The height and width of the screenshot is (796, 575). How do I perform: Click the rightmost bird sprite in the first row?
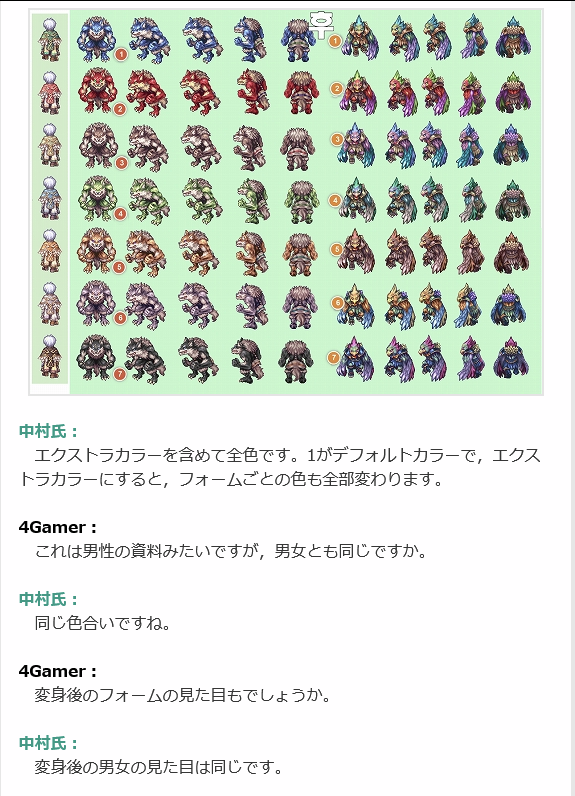[513, 37]
